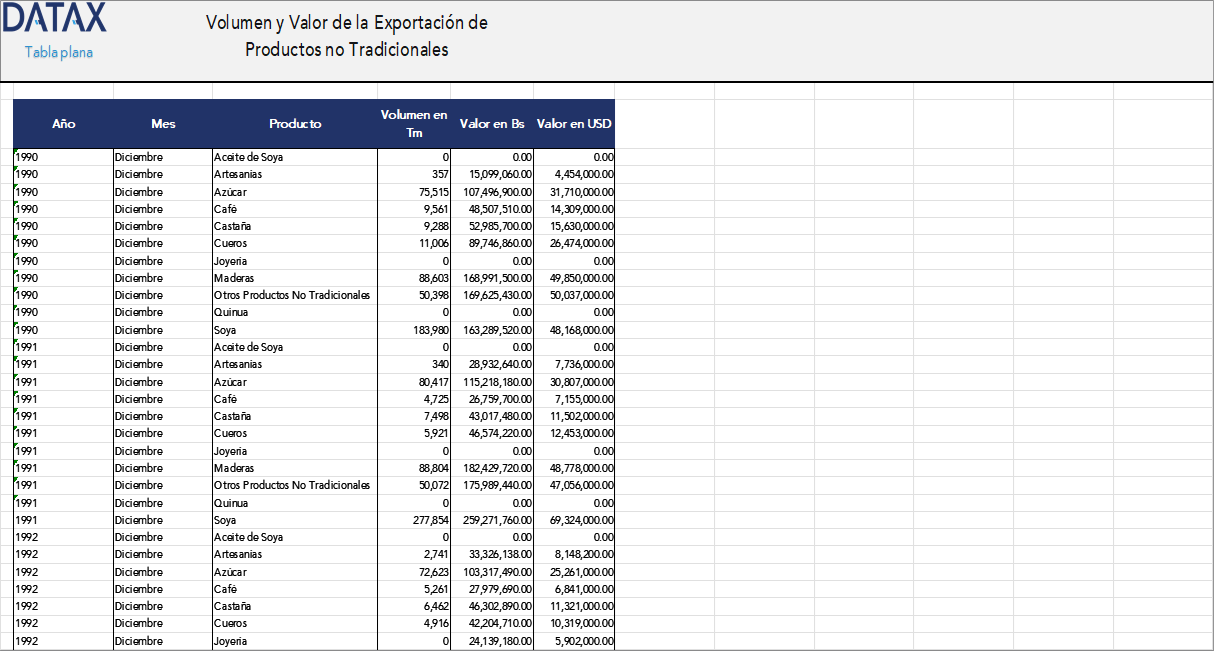Select the "Otros Productos No Tradicionales" cell for 1990
The height and width of the screenshot is (651, 1214).
pos(292,294)
